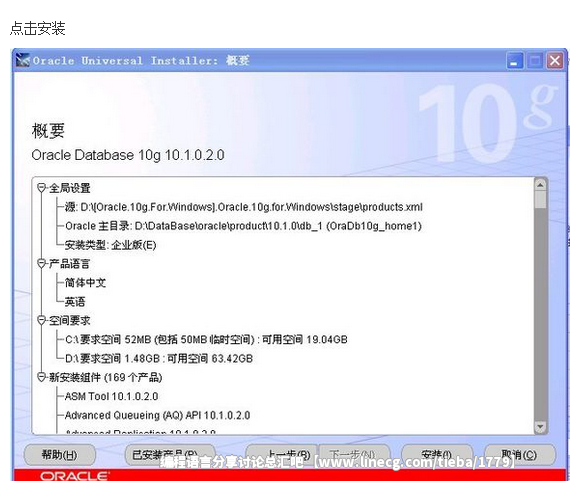Click the 全局设置 node label
The image size is (575, 481).
70,188
